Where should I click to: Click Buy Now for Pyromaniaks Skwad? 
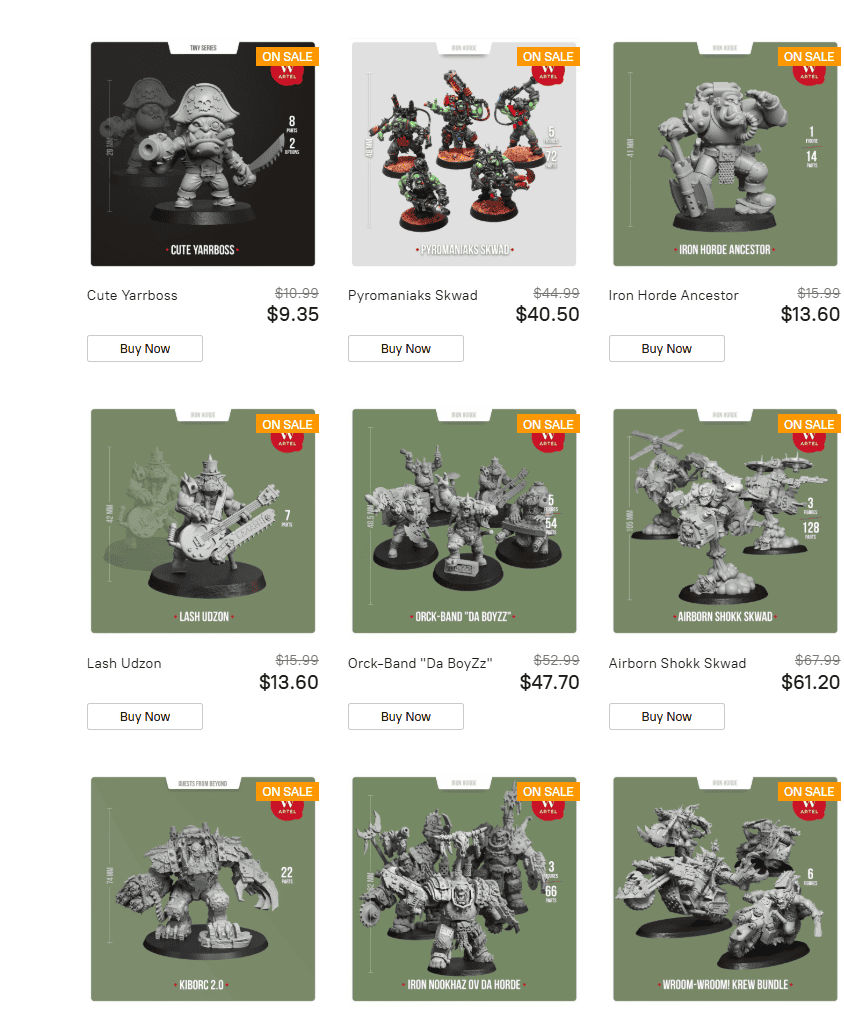point(406,349)
